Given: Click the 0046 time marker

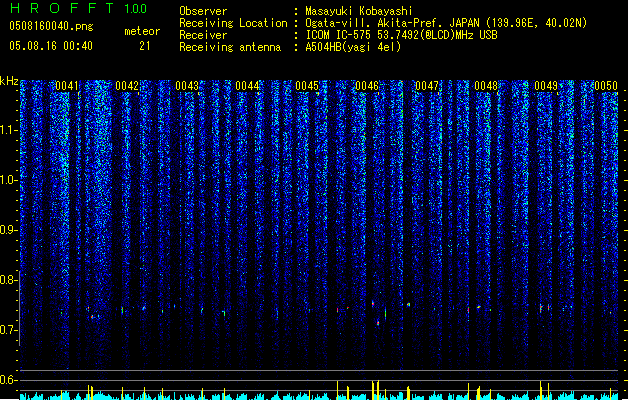Looking at the screenshot, I should coord(367,86).
